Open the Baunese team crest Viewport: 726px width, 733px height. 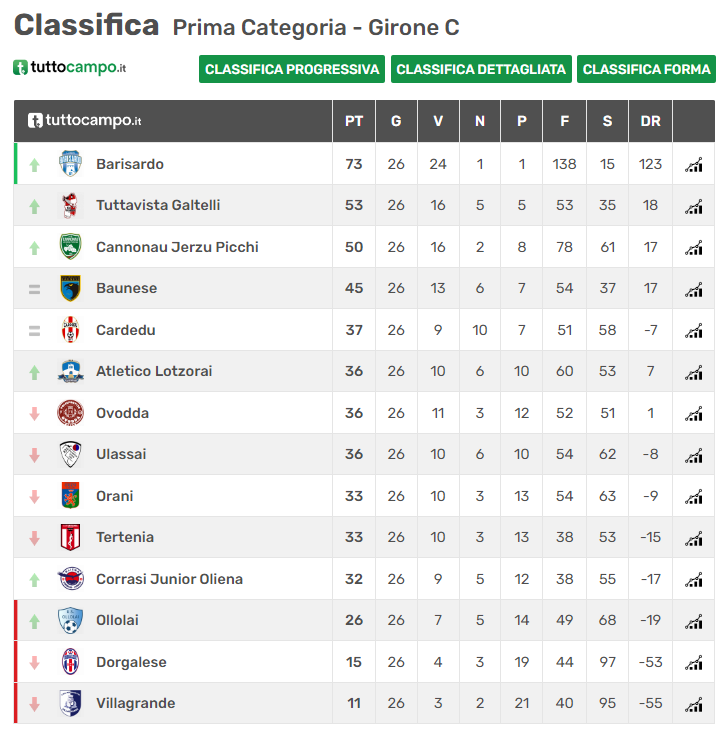tap(71, 288)
